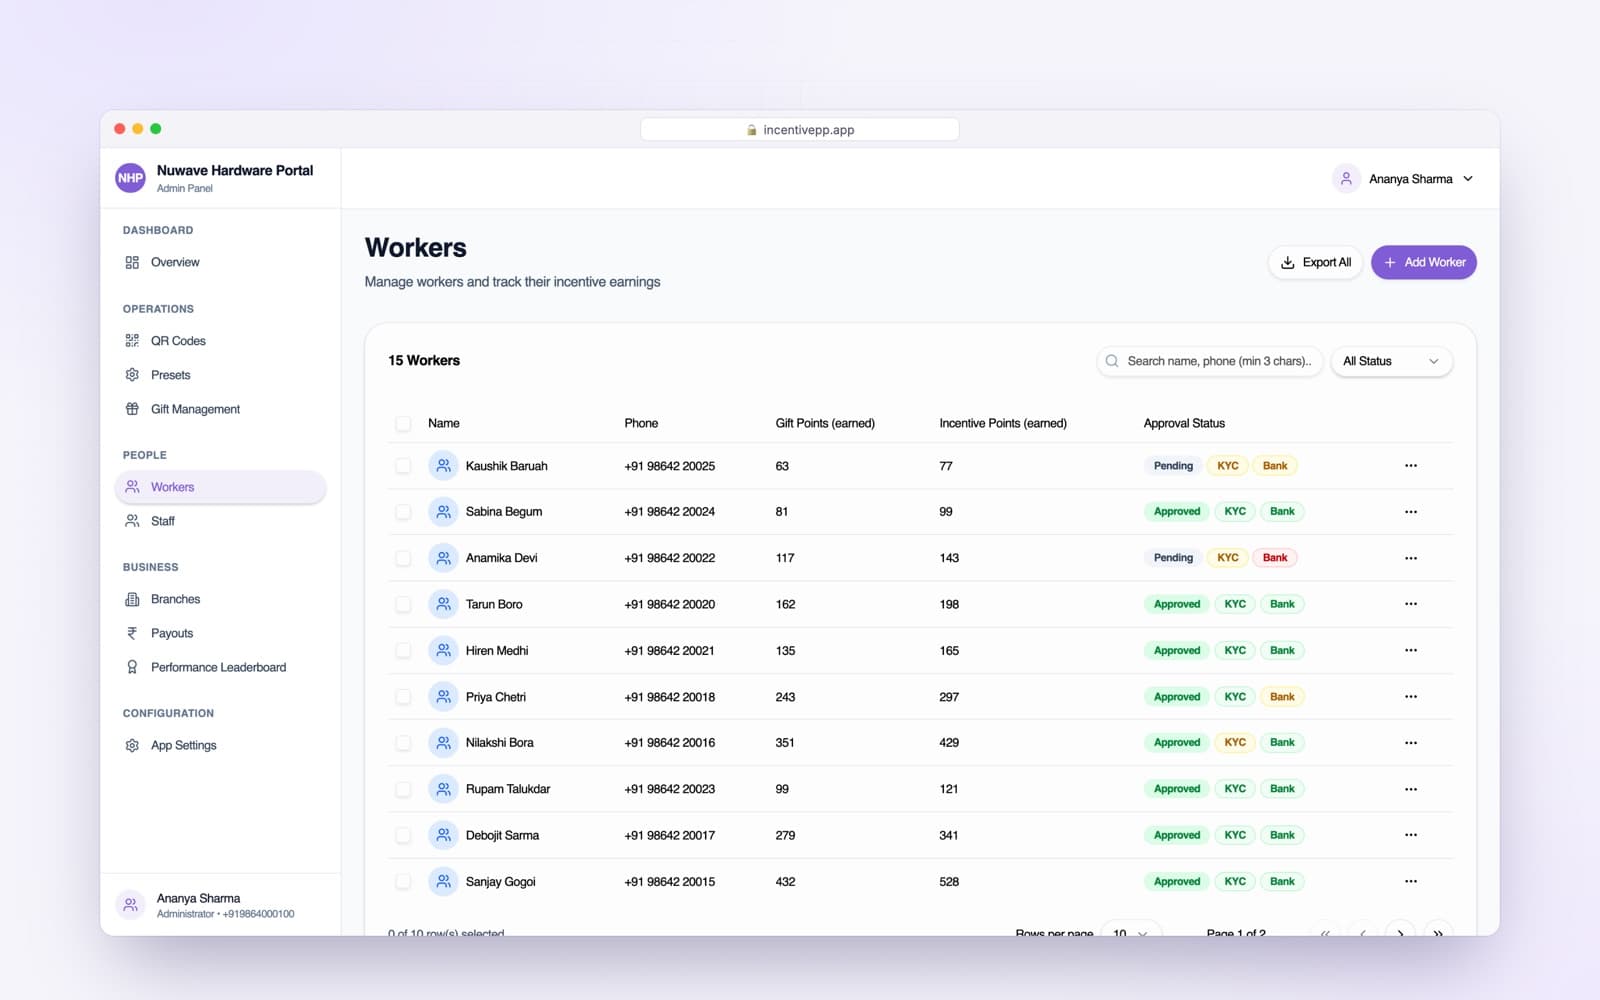Viewport: 1600px width, 1000px height.
Task: Open the Workers page in sidebar
Action: pyautogui.click(x=220, y=487)
